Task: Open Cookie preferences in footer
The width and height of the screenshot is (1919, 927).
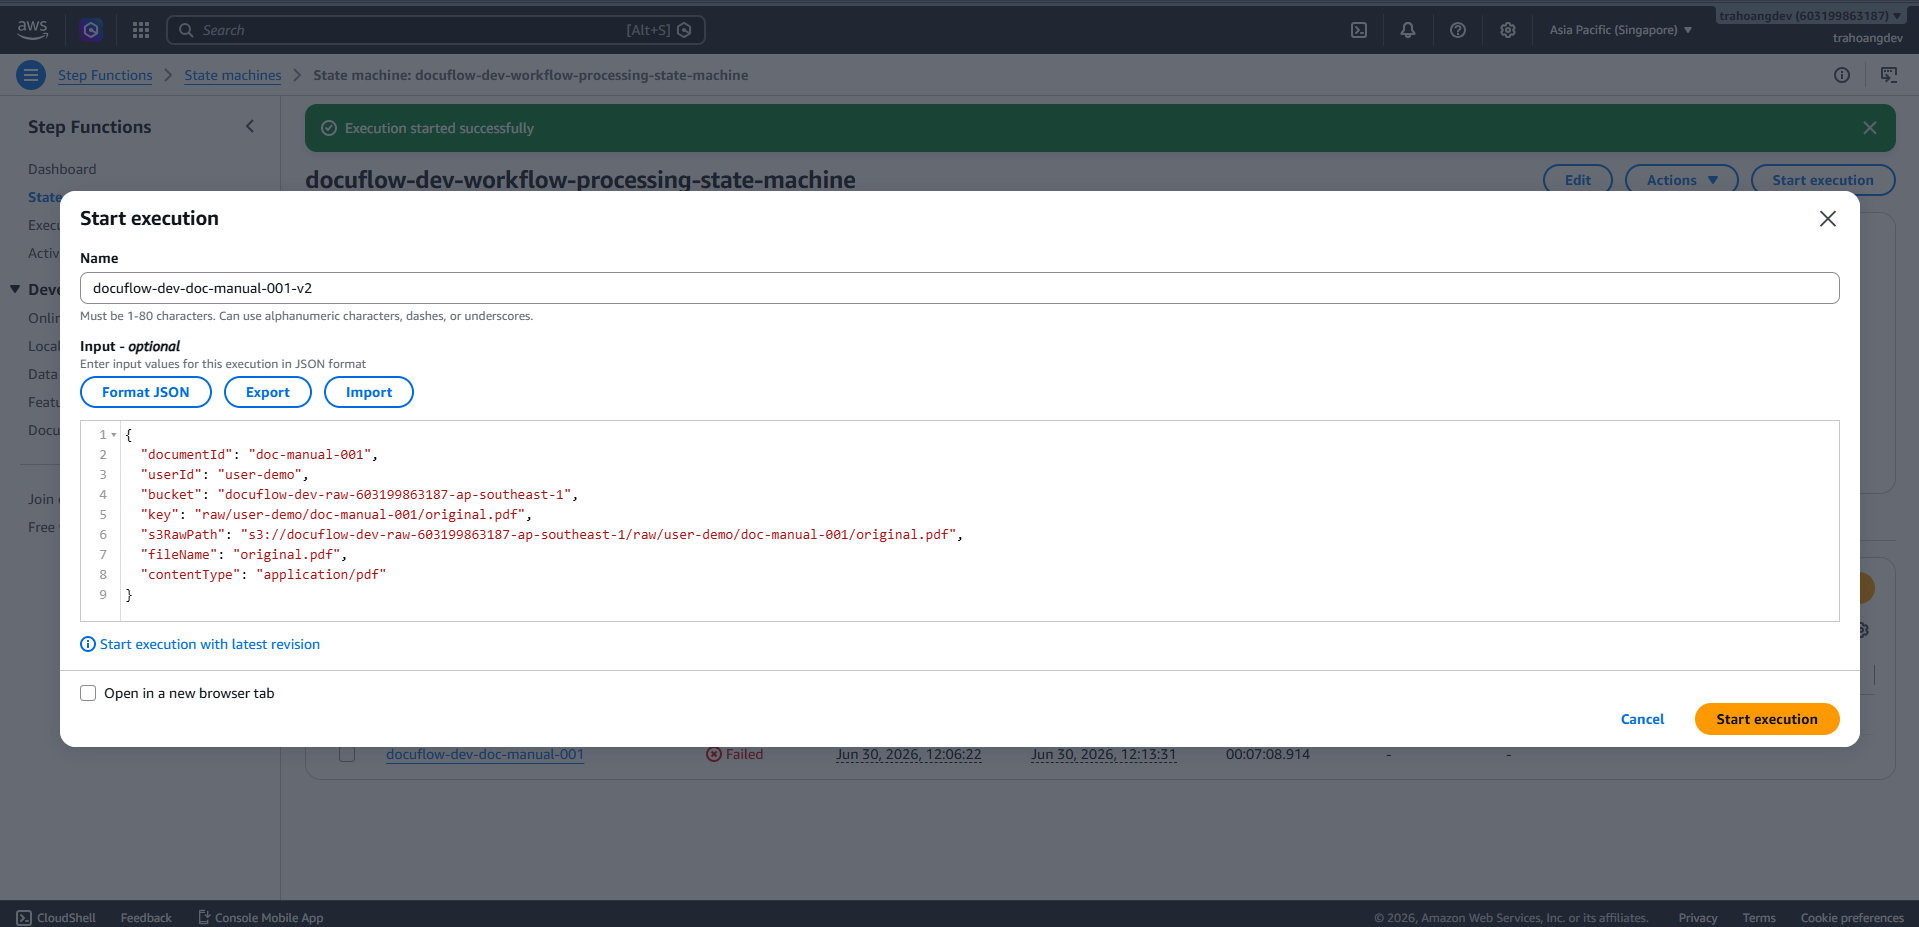Action: click(x=1852, y=917)
